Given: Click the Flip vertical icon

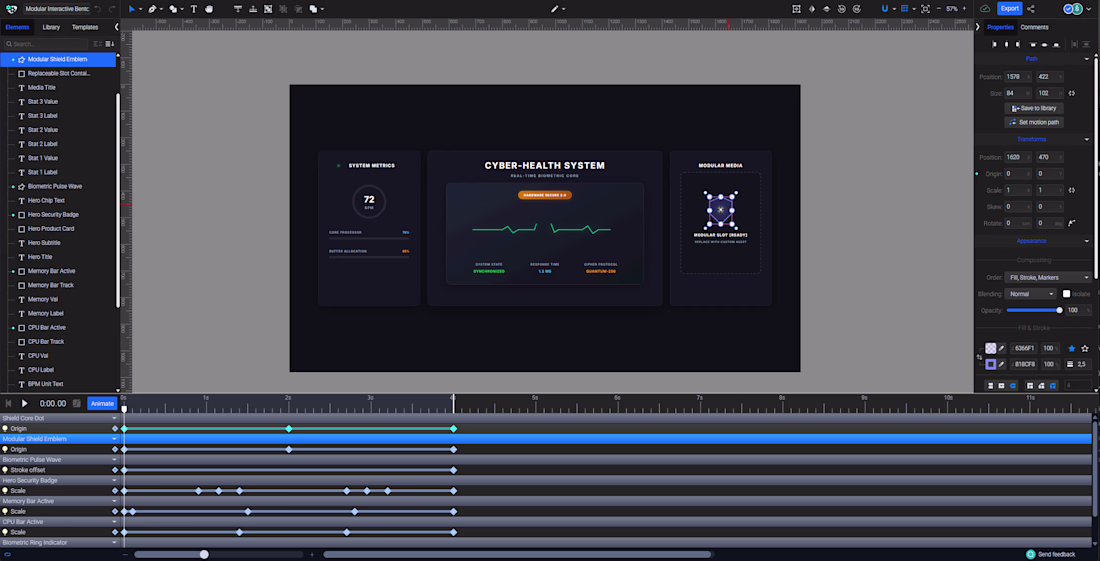Looking at the screenshot, I should pos(826,9).
